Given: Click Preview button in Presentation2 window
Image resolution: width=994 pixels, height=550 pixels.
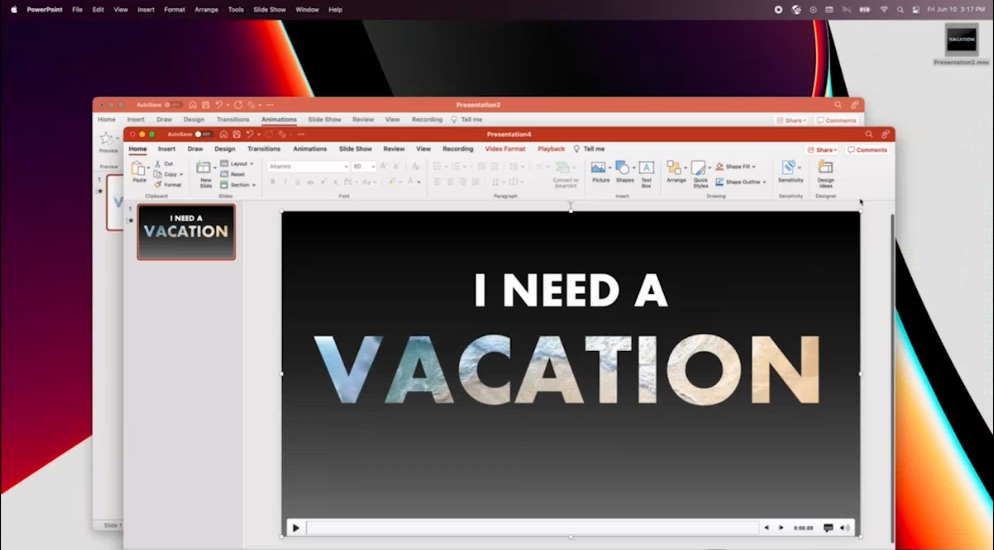Looking at the screenshot, I should point(108,142).
